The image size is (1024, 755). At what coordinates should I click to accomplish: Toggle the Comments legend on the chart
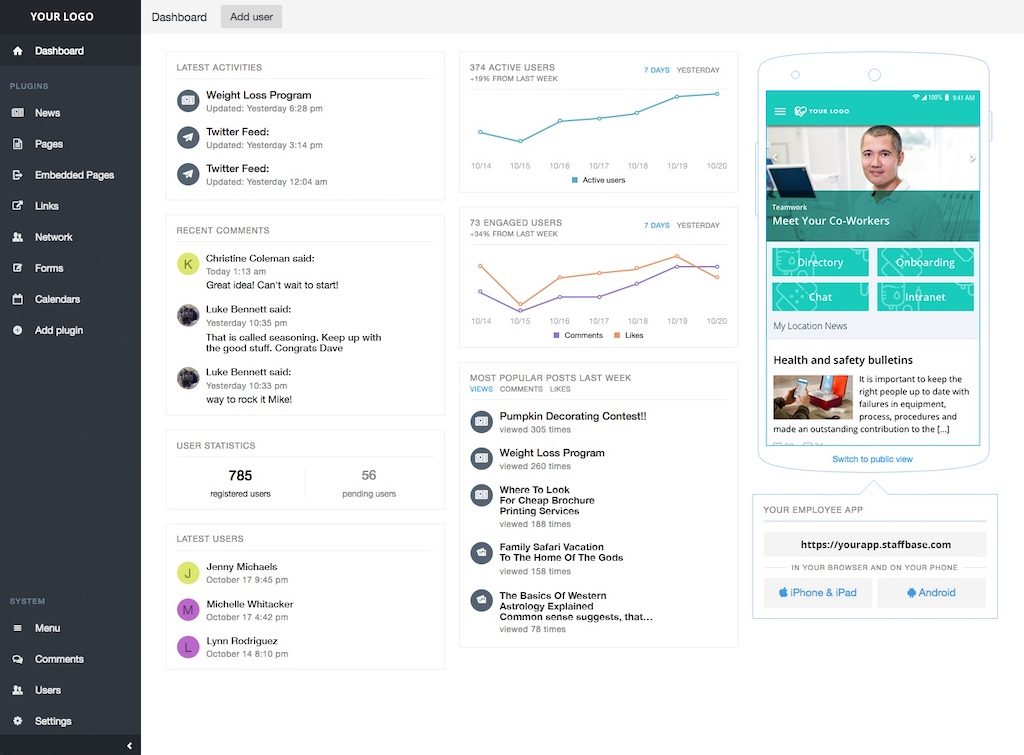click(x=581, y=334)
